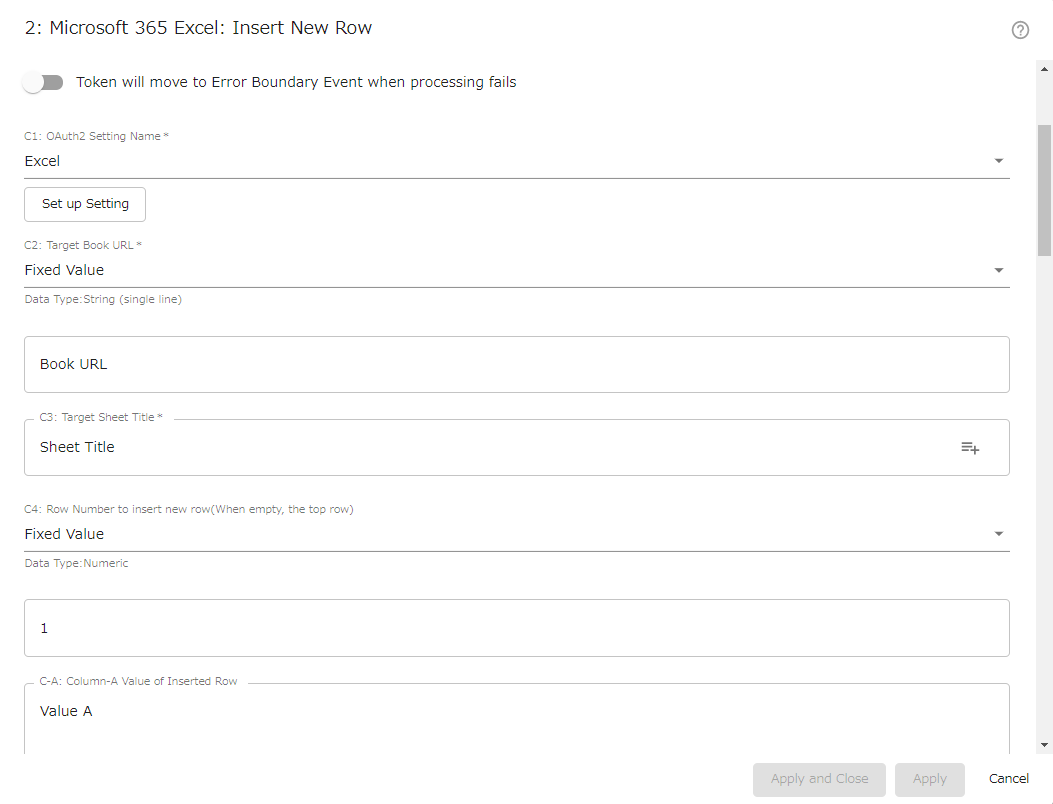
Task: Click into the Sheet Title input field
Action: point(490,448)
